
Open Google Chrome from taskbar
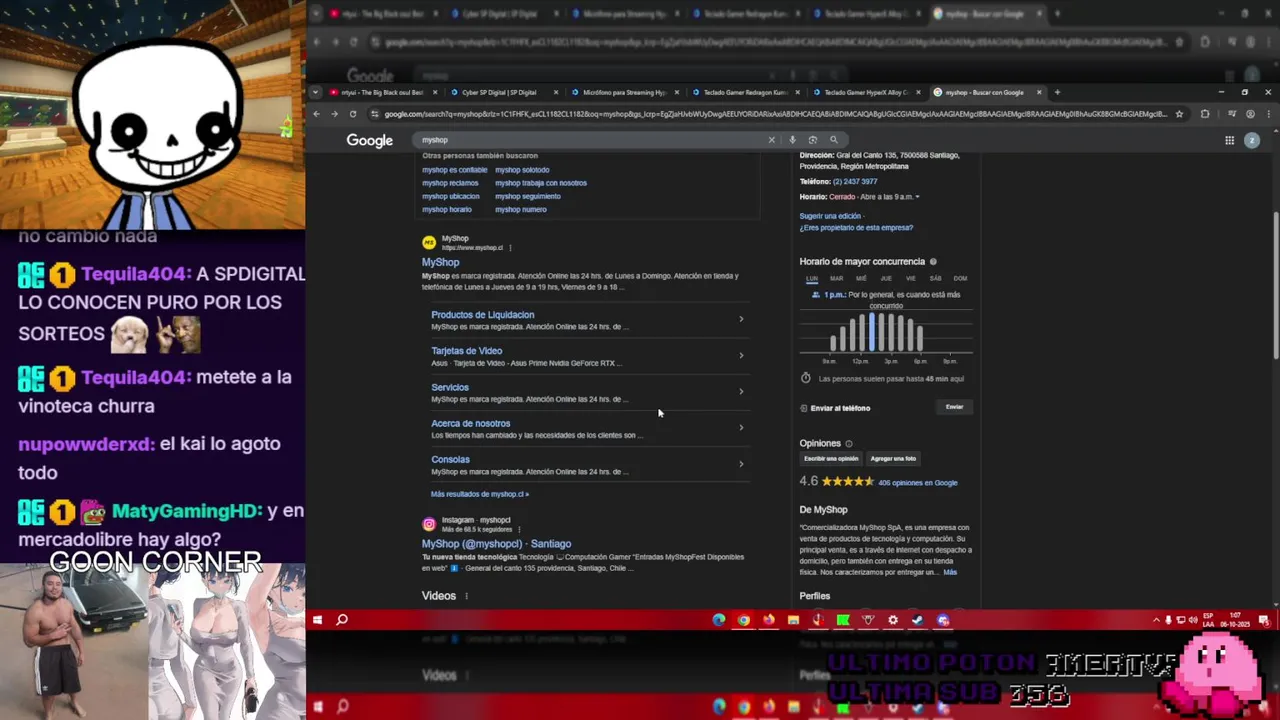[744, 620]
